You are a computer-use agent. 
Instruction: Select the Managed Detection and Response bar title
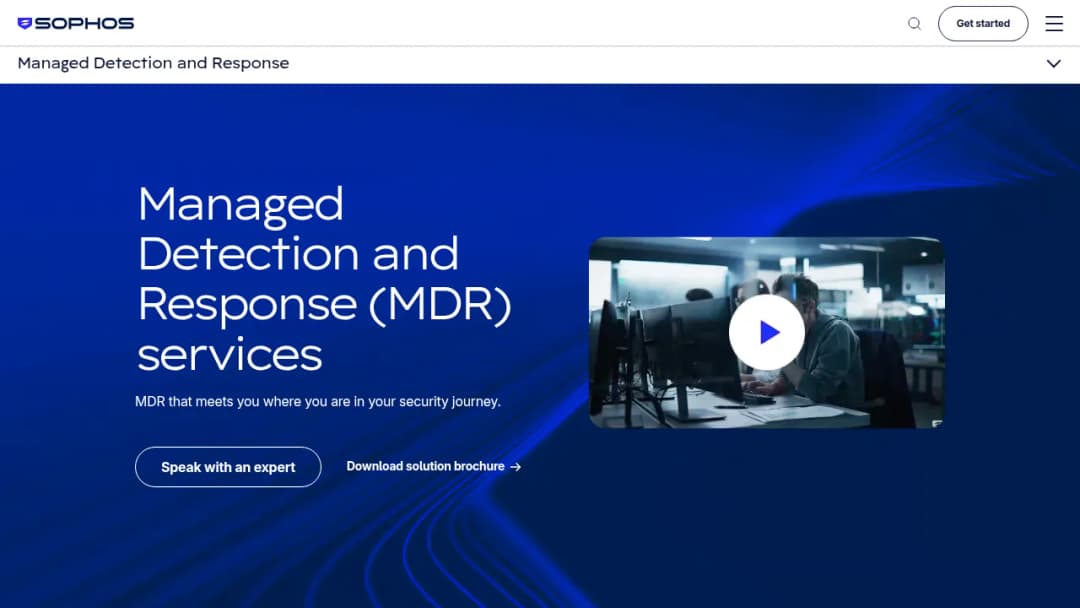click(153, 63)
